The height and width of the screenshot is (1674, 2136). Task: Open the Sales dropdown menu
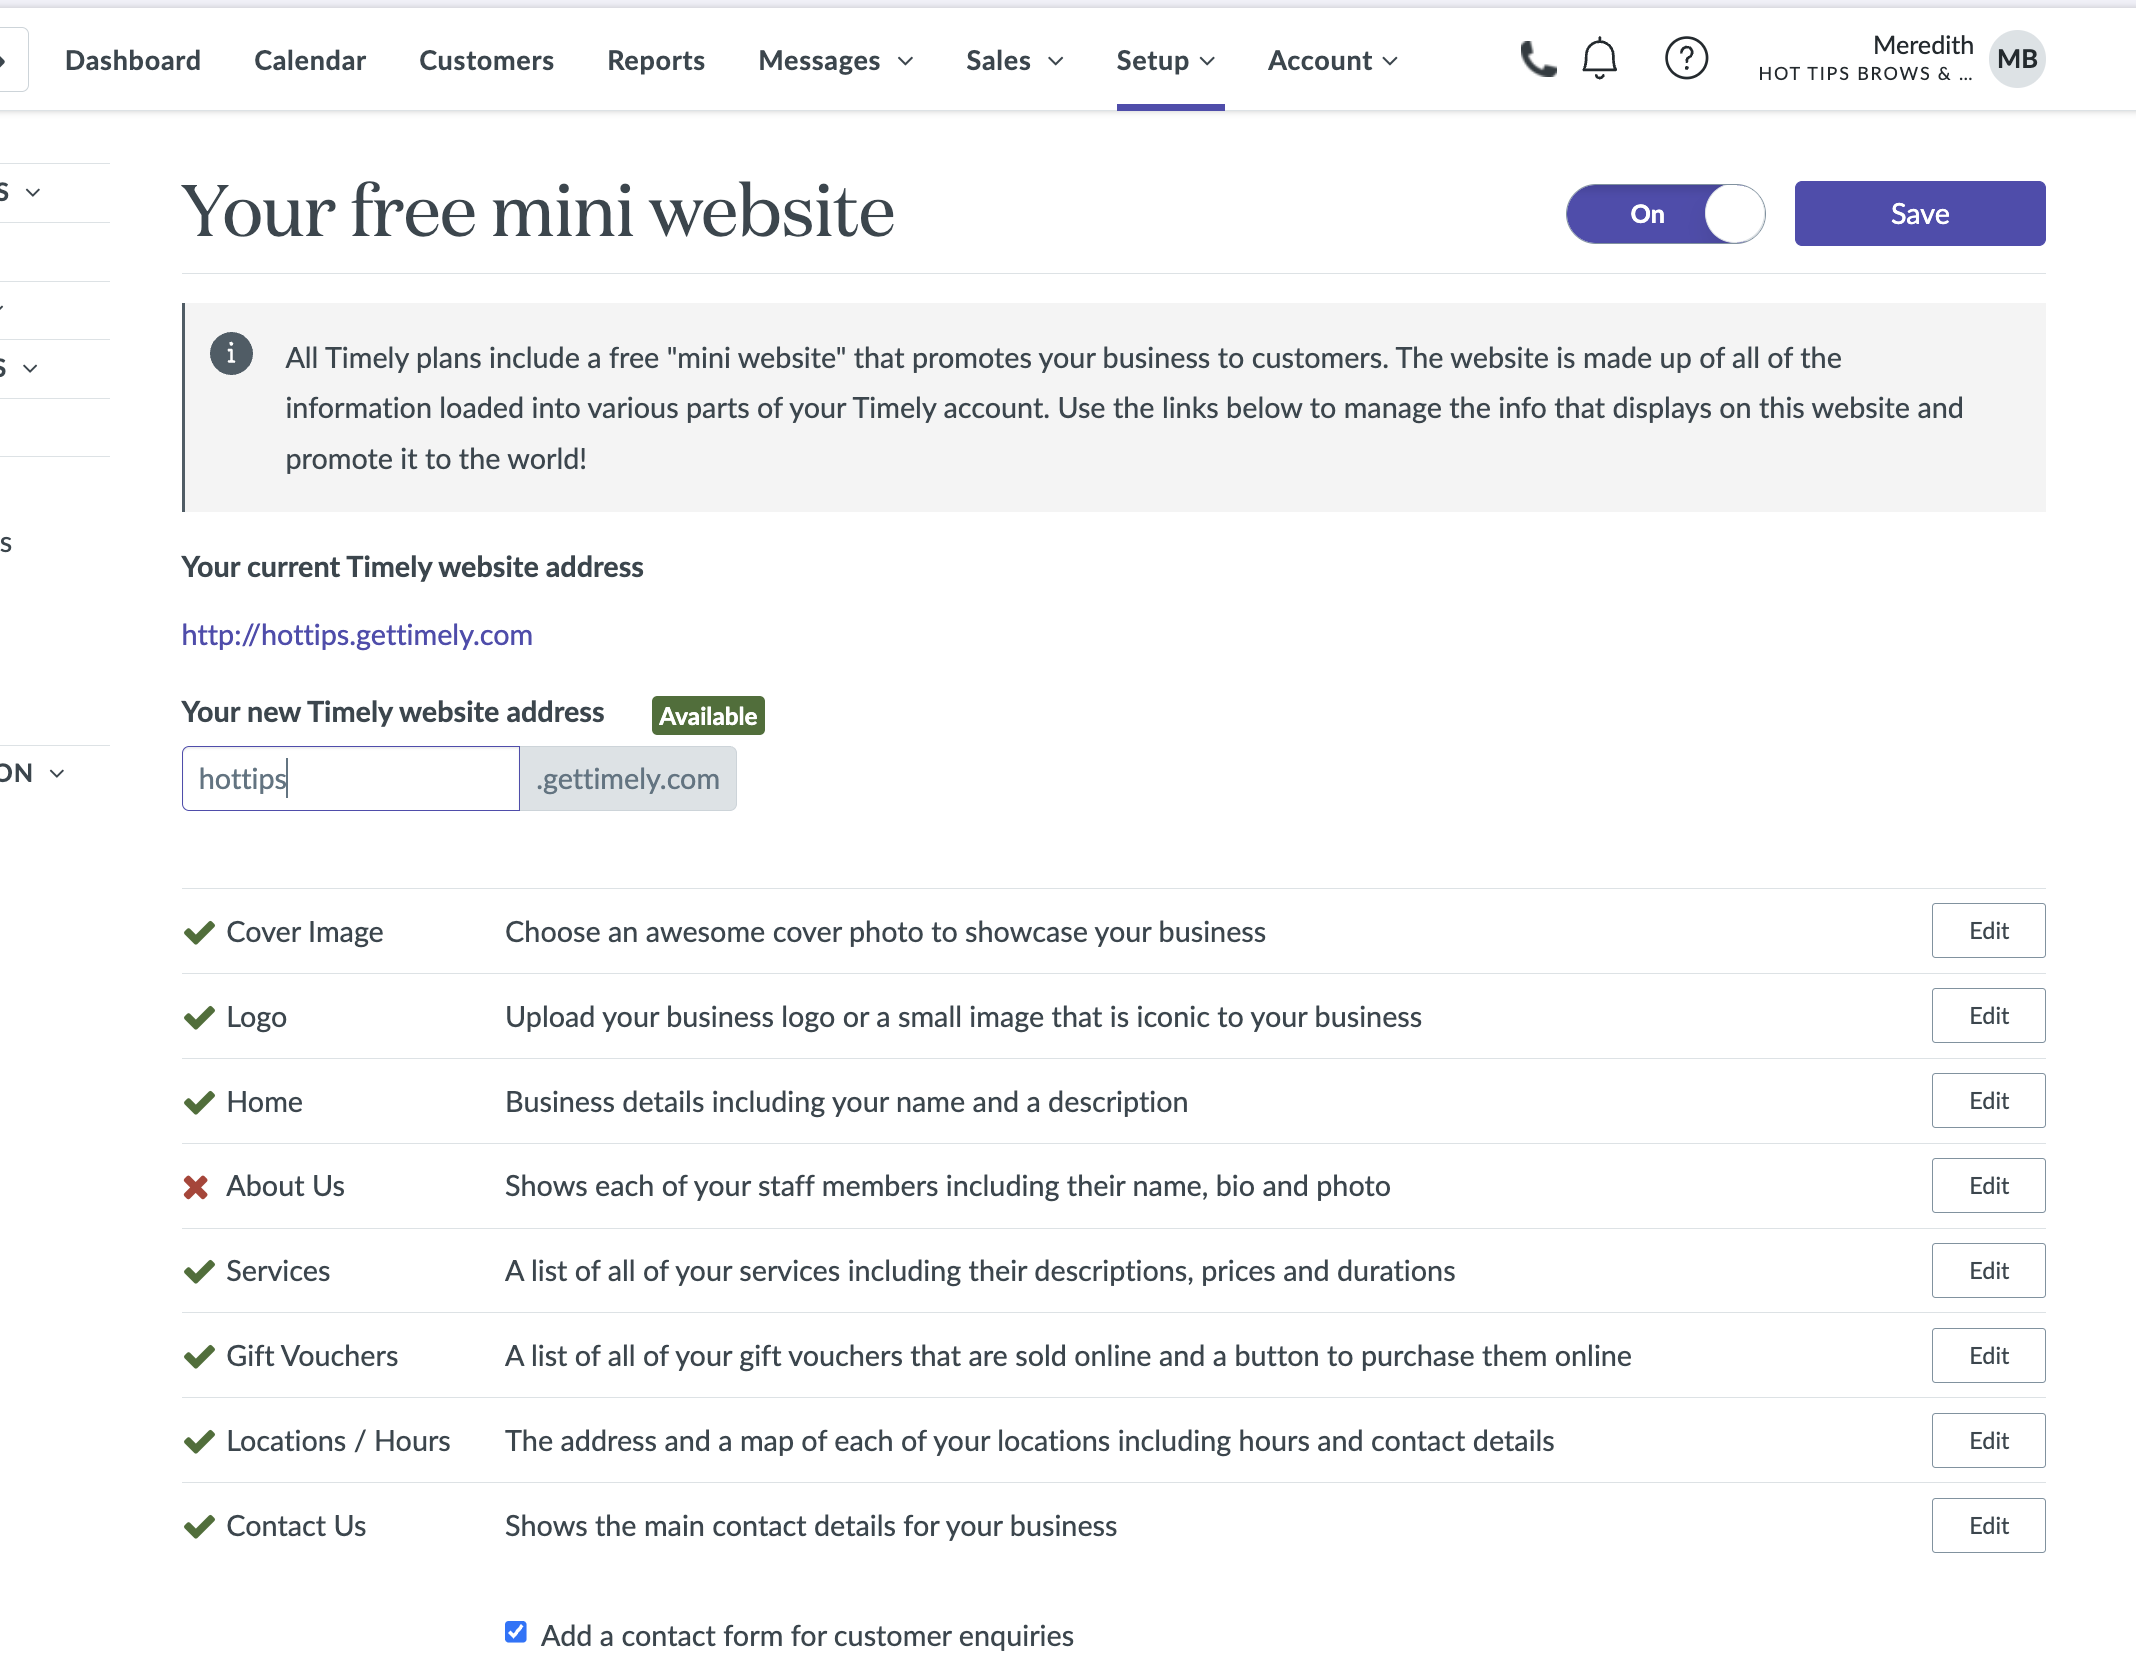pyautogui.click(x=1014, y=61)
